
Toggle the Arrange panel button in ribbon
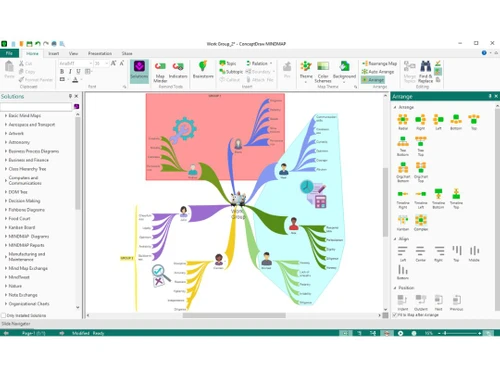[x=373, y=80]
